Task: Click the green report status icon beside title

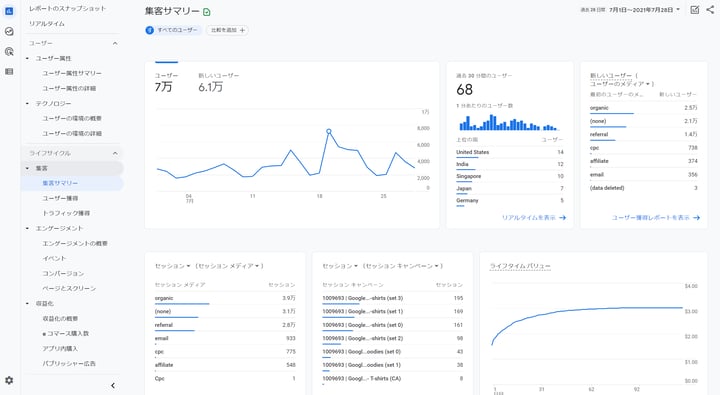Action: pyautogui.click(x=207, y=12)
